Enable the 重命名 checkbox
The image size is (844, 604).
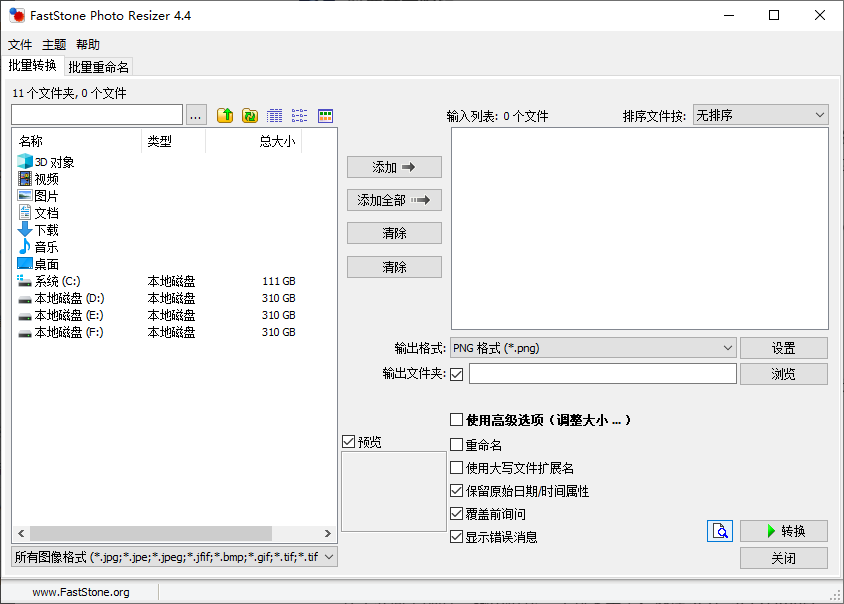456,445
